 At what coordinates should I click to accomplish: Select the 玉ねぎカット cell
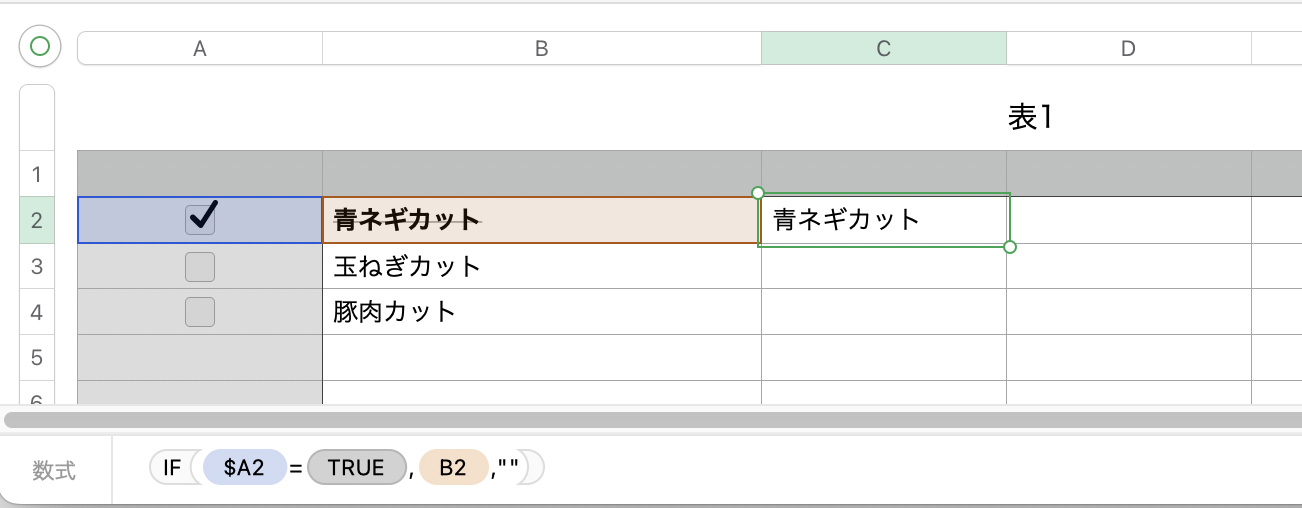[x=540, y=267]
